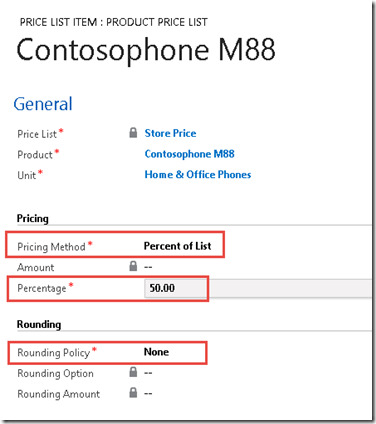The height and width of the screenshot is (424, 376).
Task: Select the Contosophone M88 page title
Action: pyautogui.click(x=146, y=50)
